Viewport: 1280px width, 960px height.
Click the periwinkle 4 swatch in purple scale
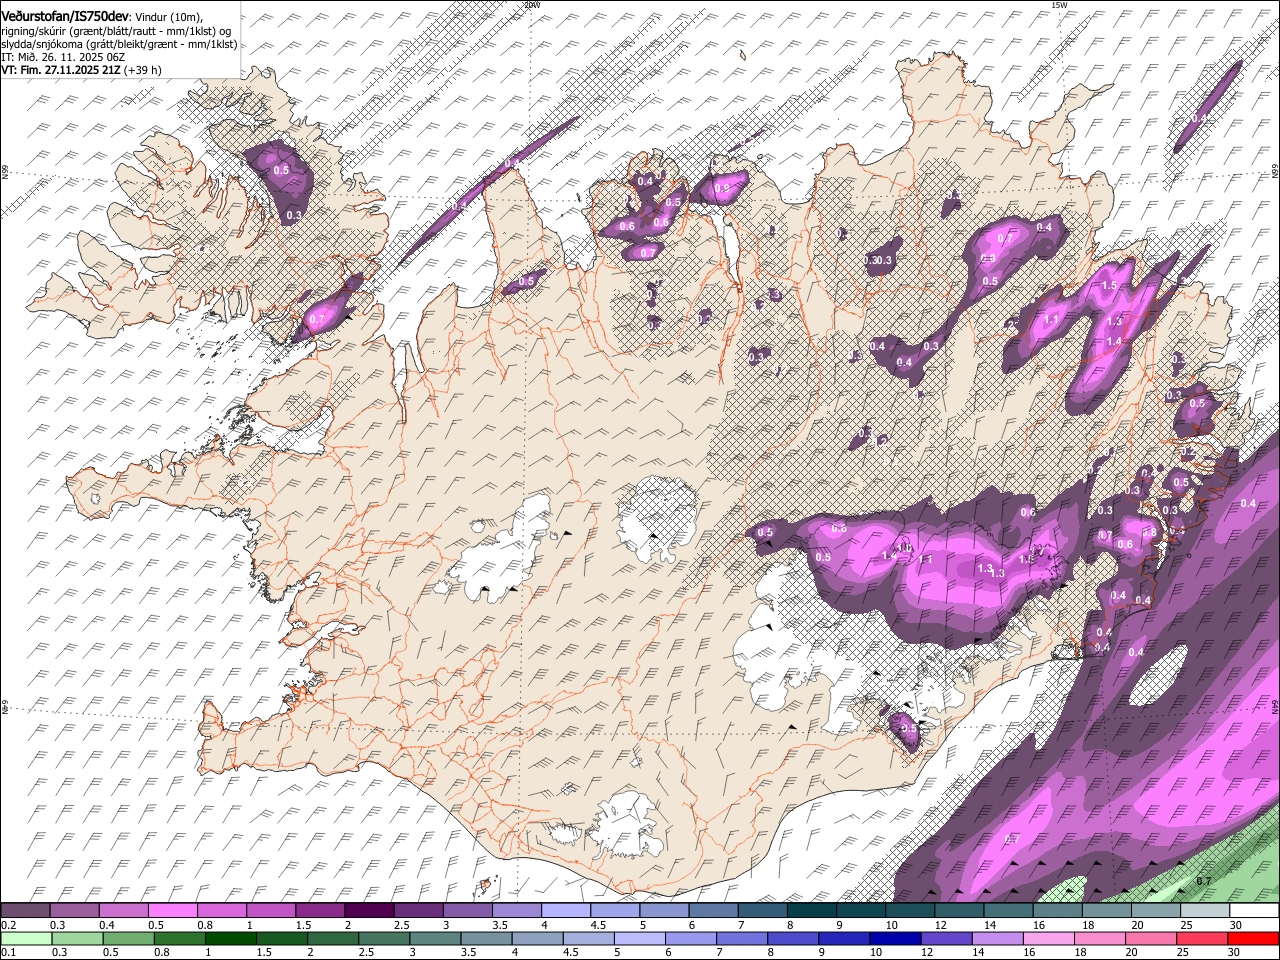565,911
